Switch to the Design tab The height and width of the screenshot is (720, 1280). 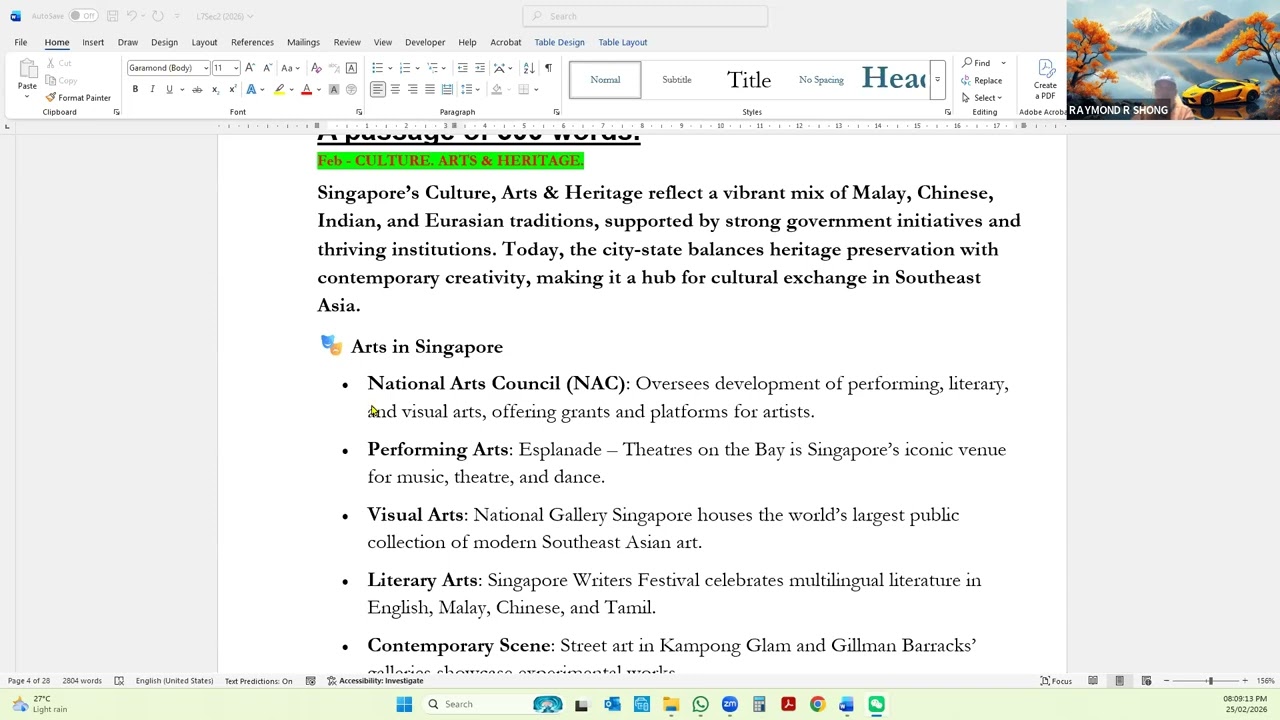tap(164, 42)
